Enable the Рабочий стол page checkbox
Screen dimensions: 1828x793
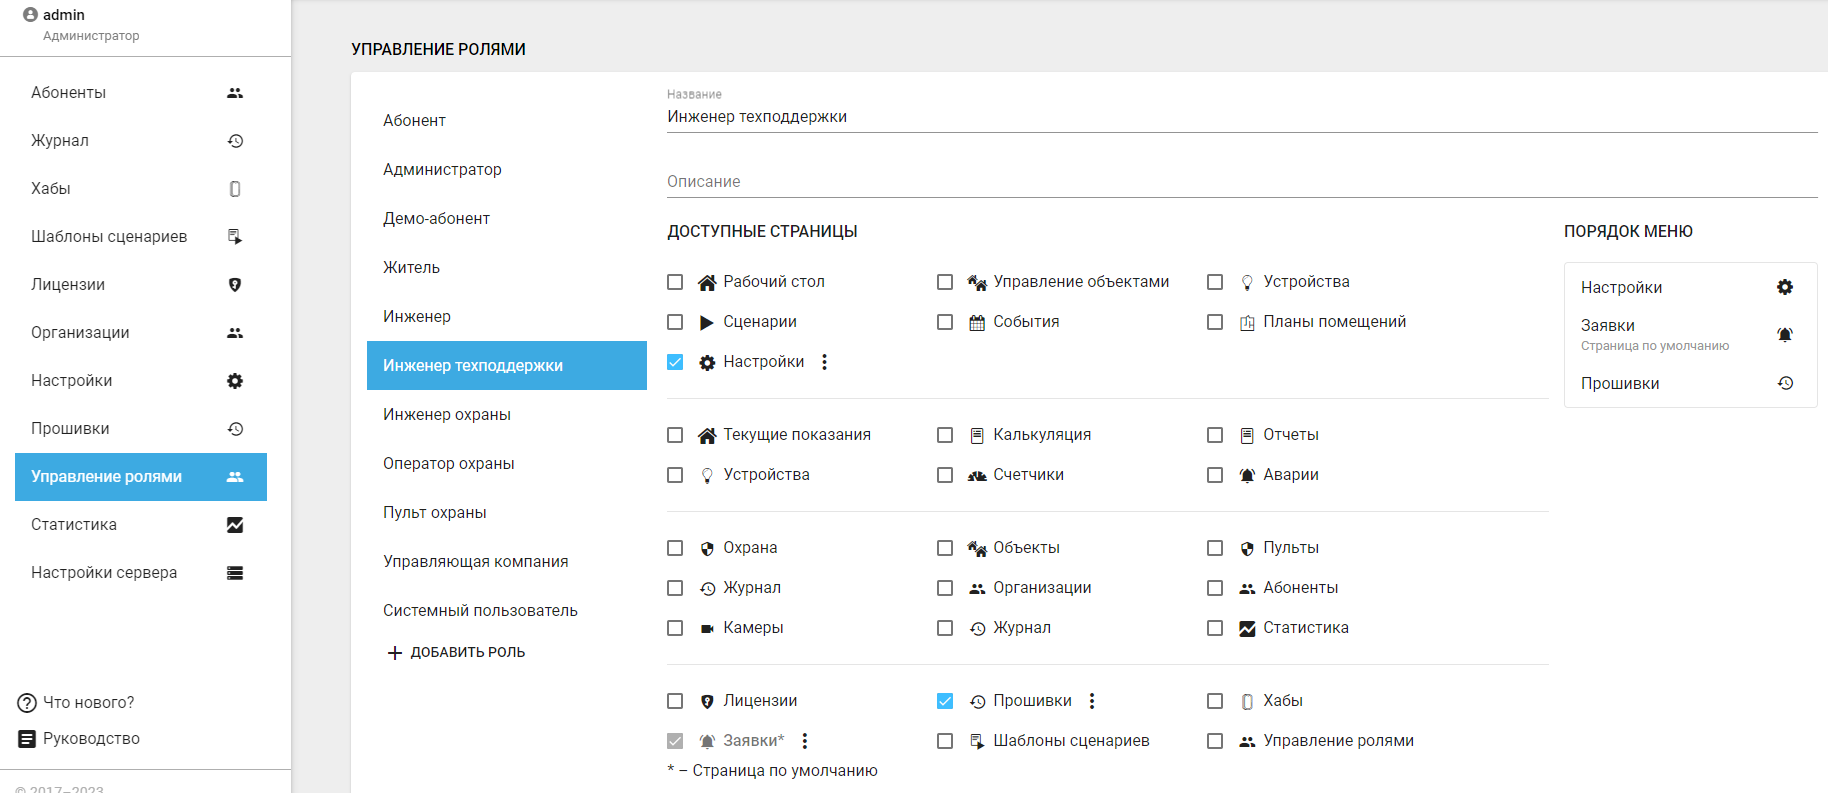(x=675, y=282)
